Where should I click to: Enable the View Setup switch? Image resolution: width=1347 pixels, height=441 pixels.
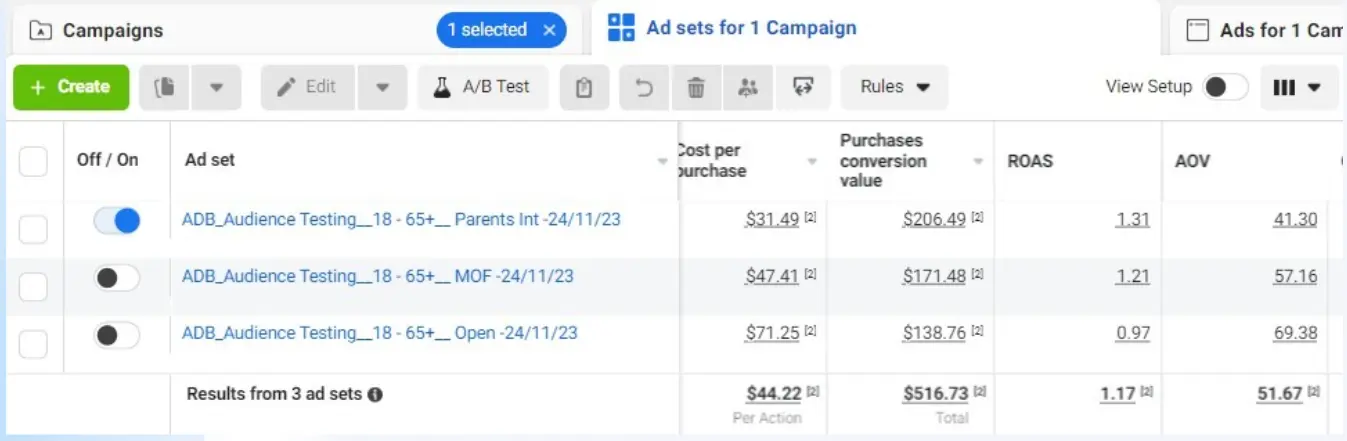click(1225, 87)
